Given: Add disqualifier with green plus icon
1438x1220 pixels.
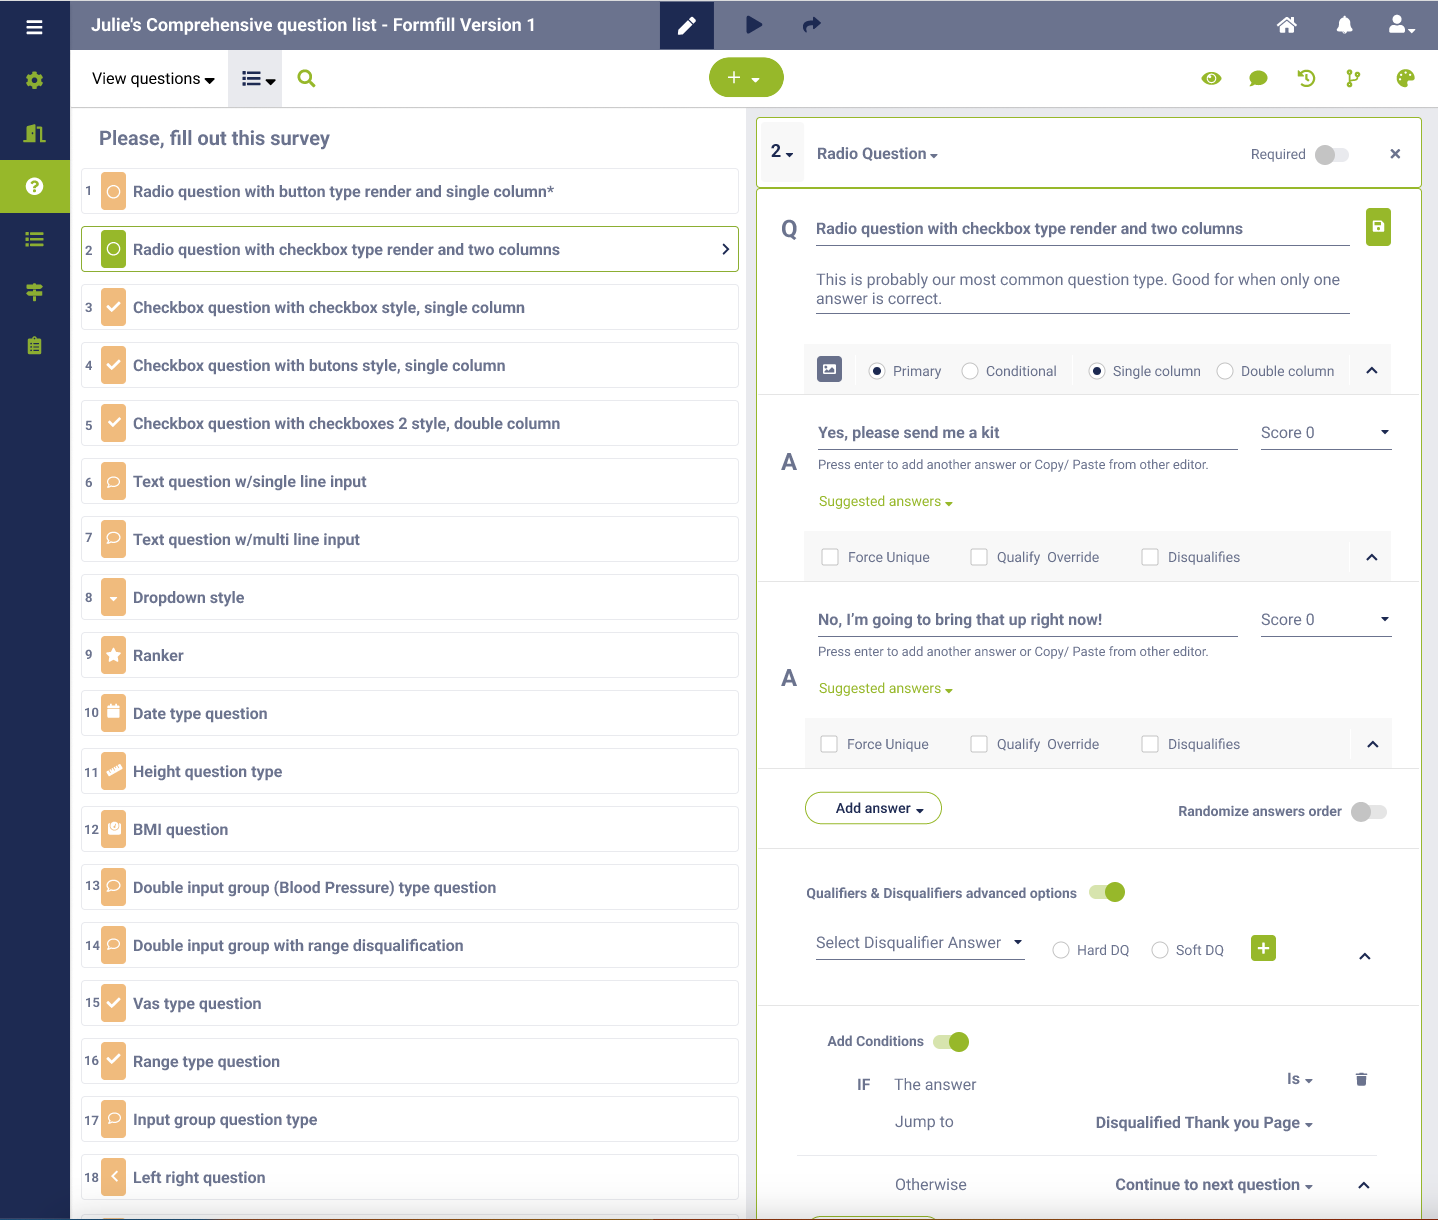Looking at the screenshot, I should (x=1263, y=948).
